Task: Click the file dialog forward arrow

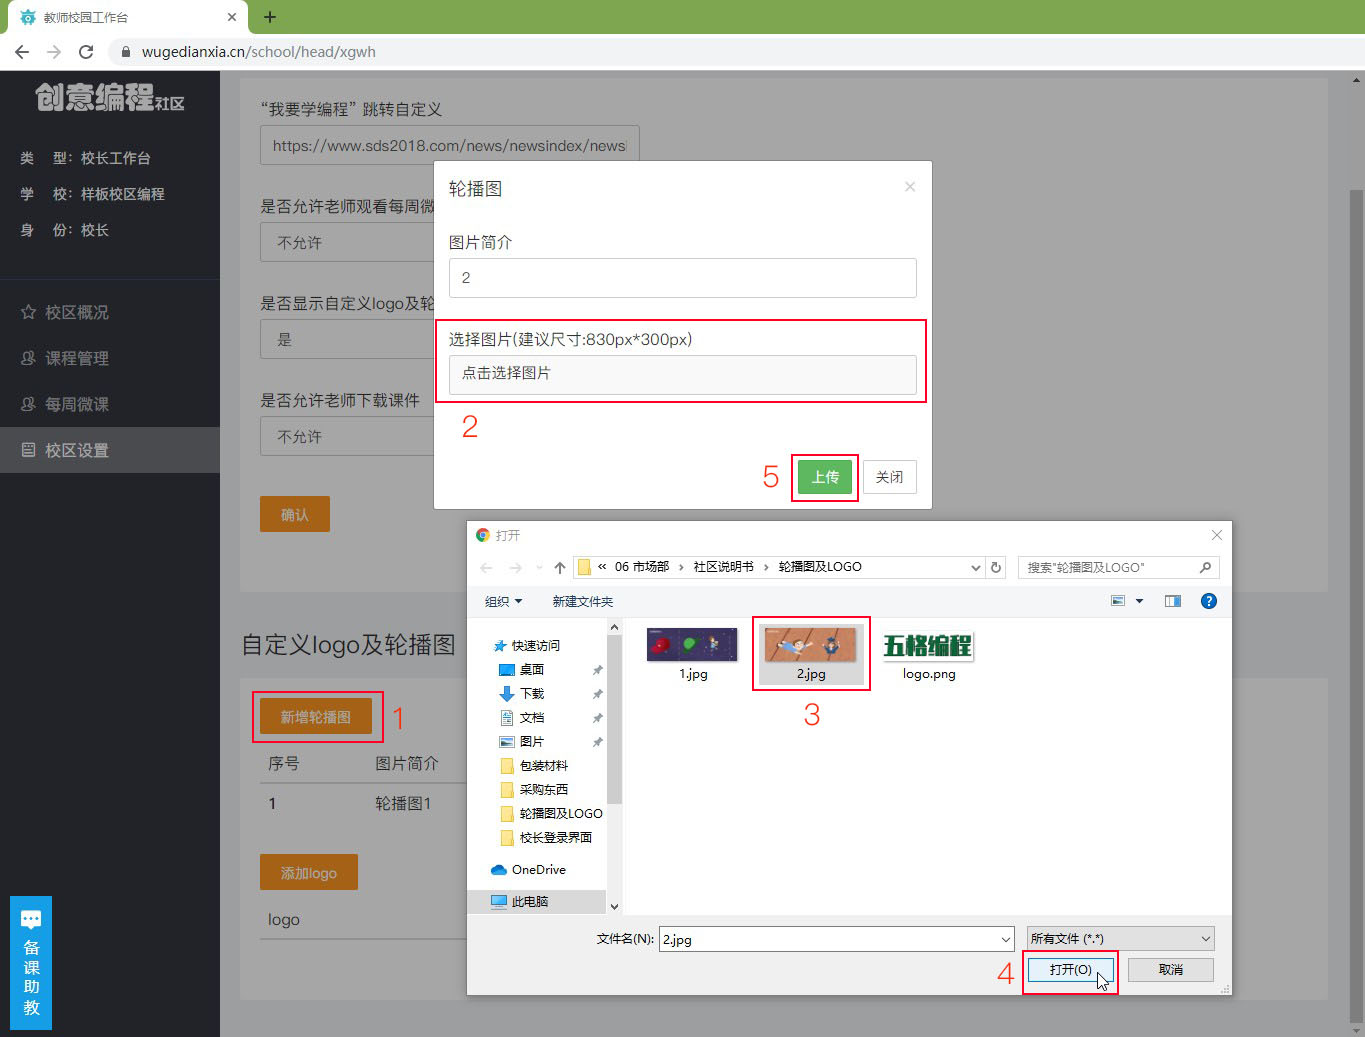Action: (515, 567)
